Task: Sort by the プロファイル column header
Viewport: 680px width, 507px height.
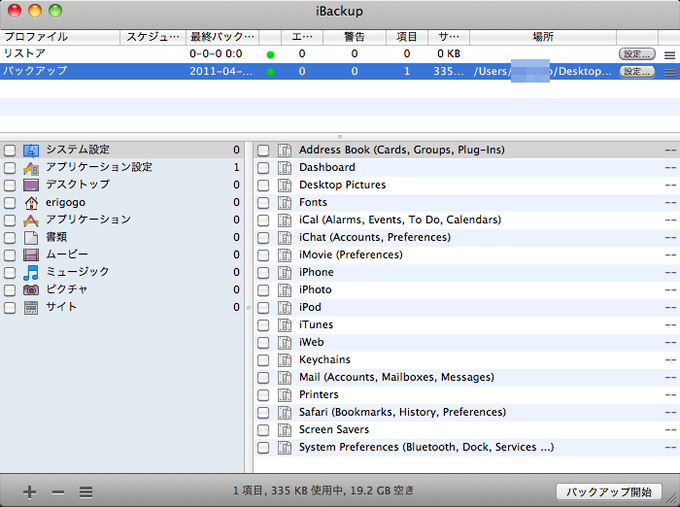Action: click(x=60, y=37)
